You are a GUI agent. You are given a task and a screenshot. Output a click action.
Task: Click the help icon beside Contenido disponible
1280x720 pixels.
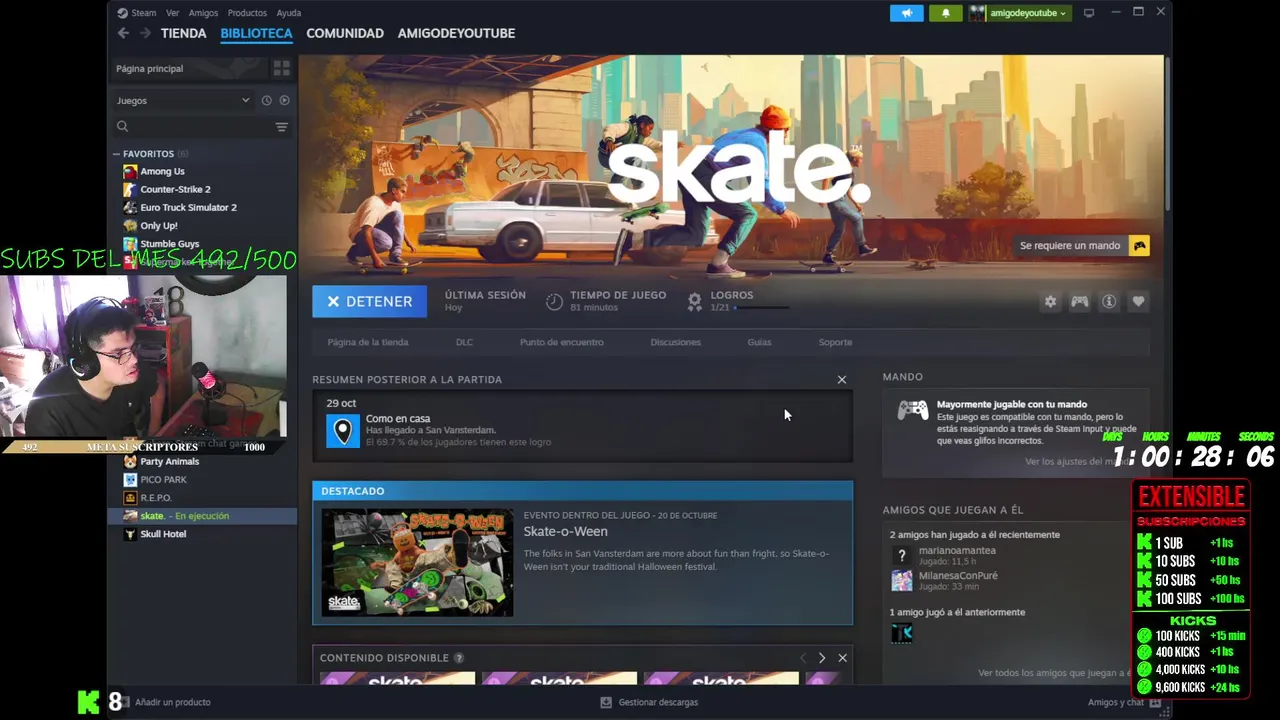pos(459,658)
